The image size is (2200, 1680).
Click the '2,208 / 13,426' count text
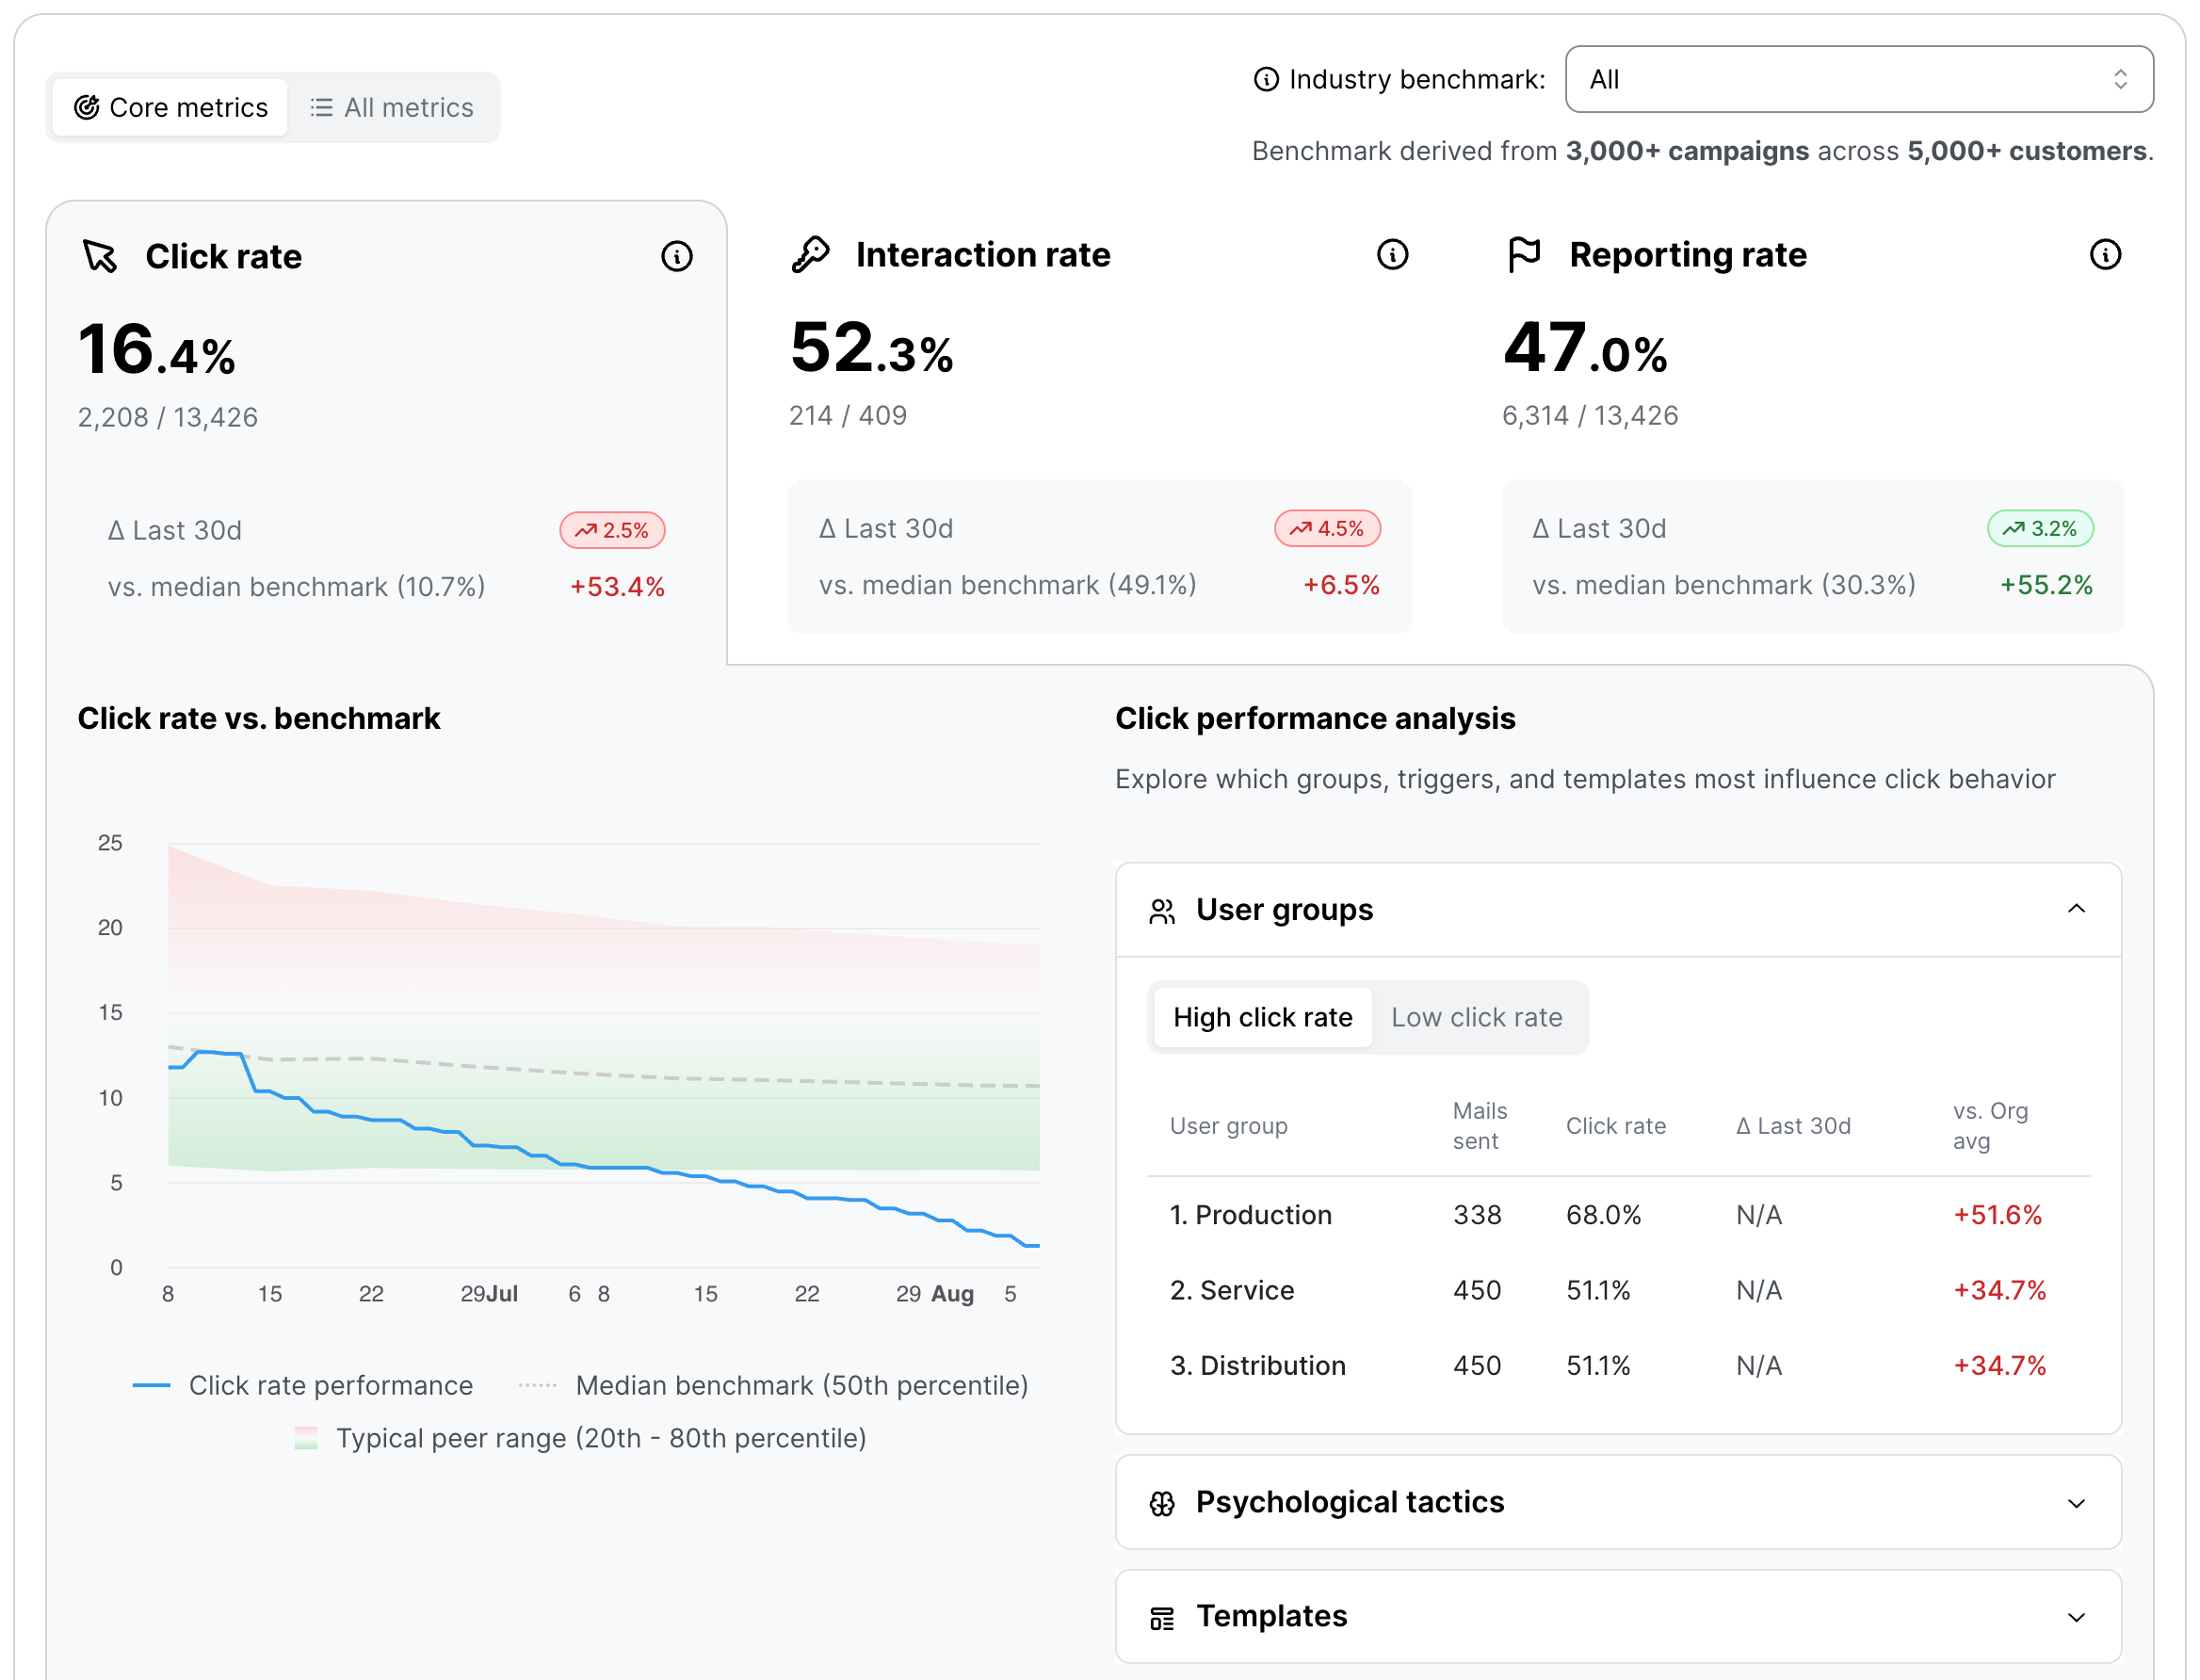pyautogui.click(x=168, y=417)
